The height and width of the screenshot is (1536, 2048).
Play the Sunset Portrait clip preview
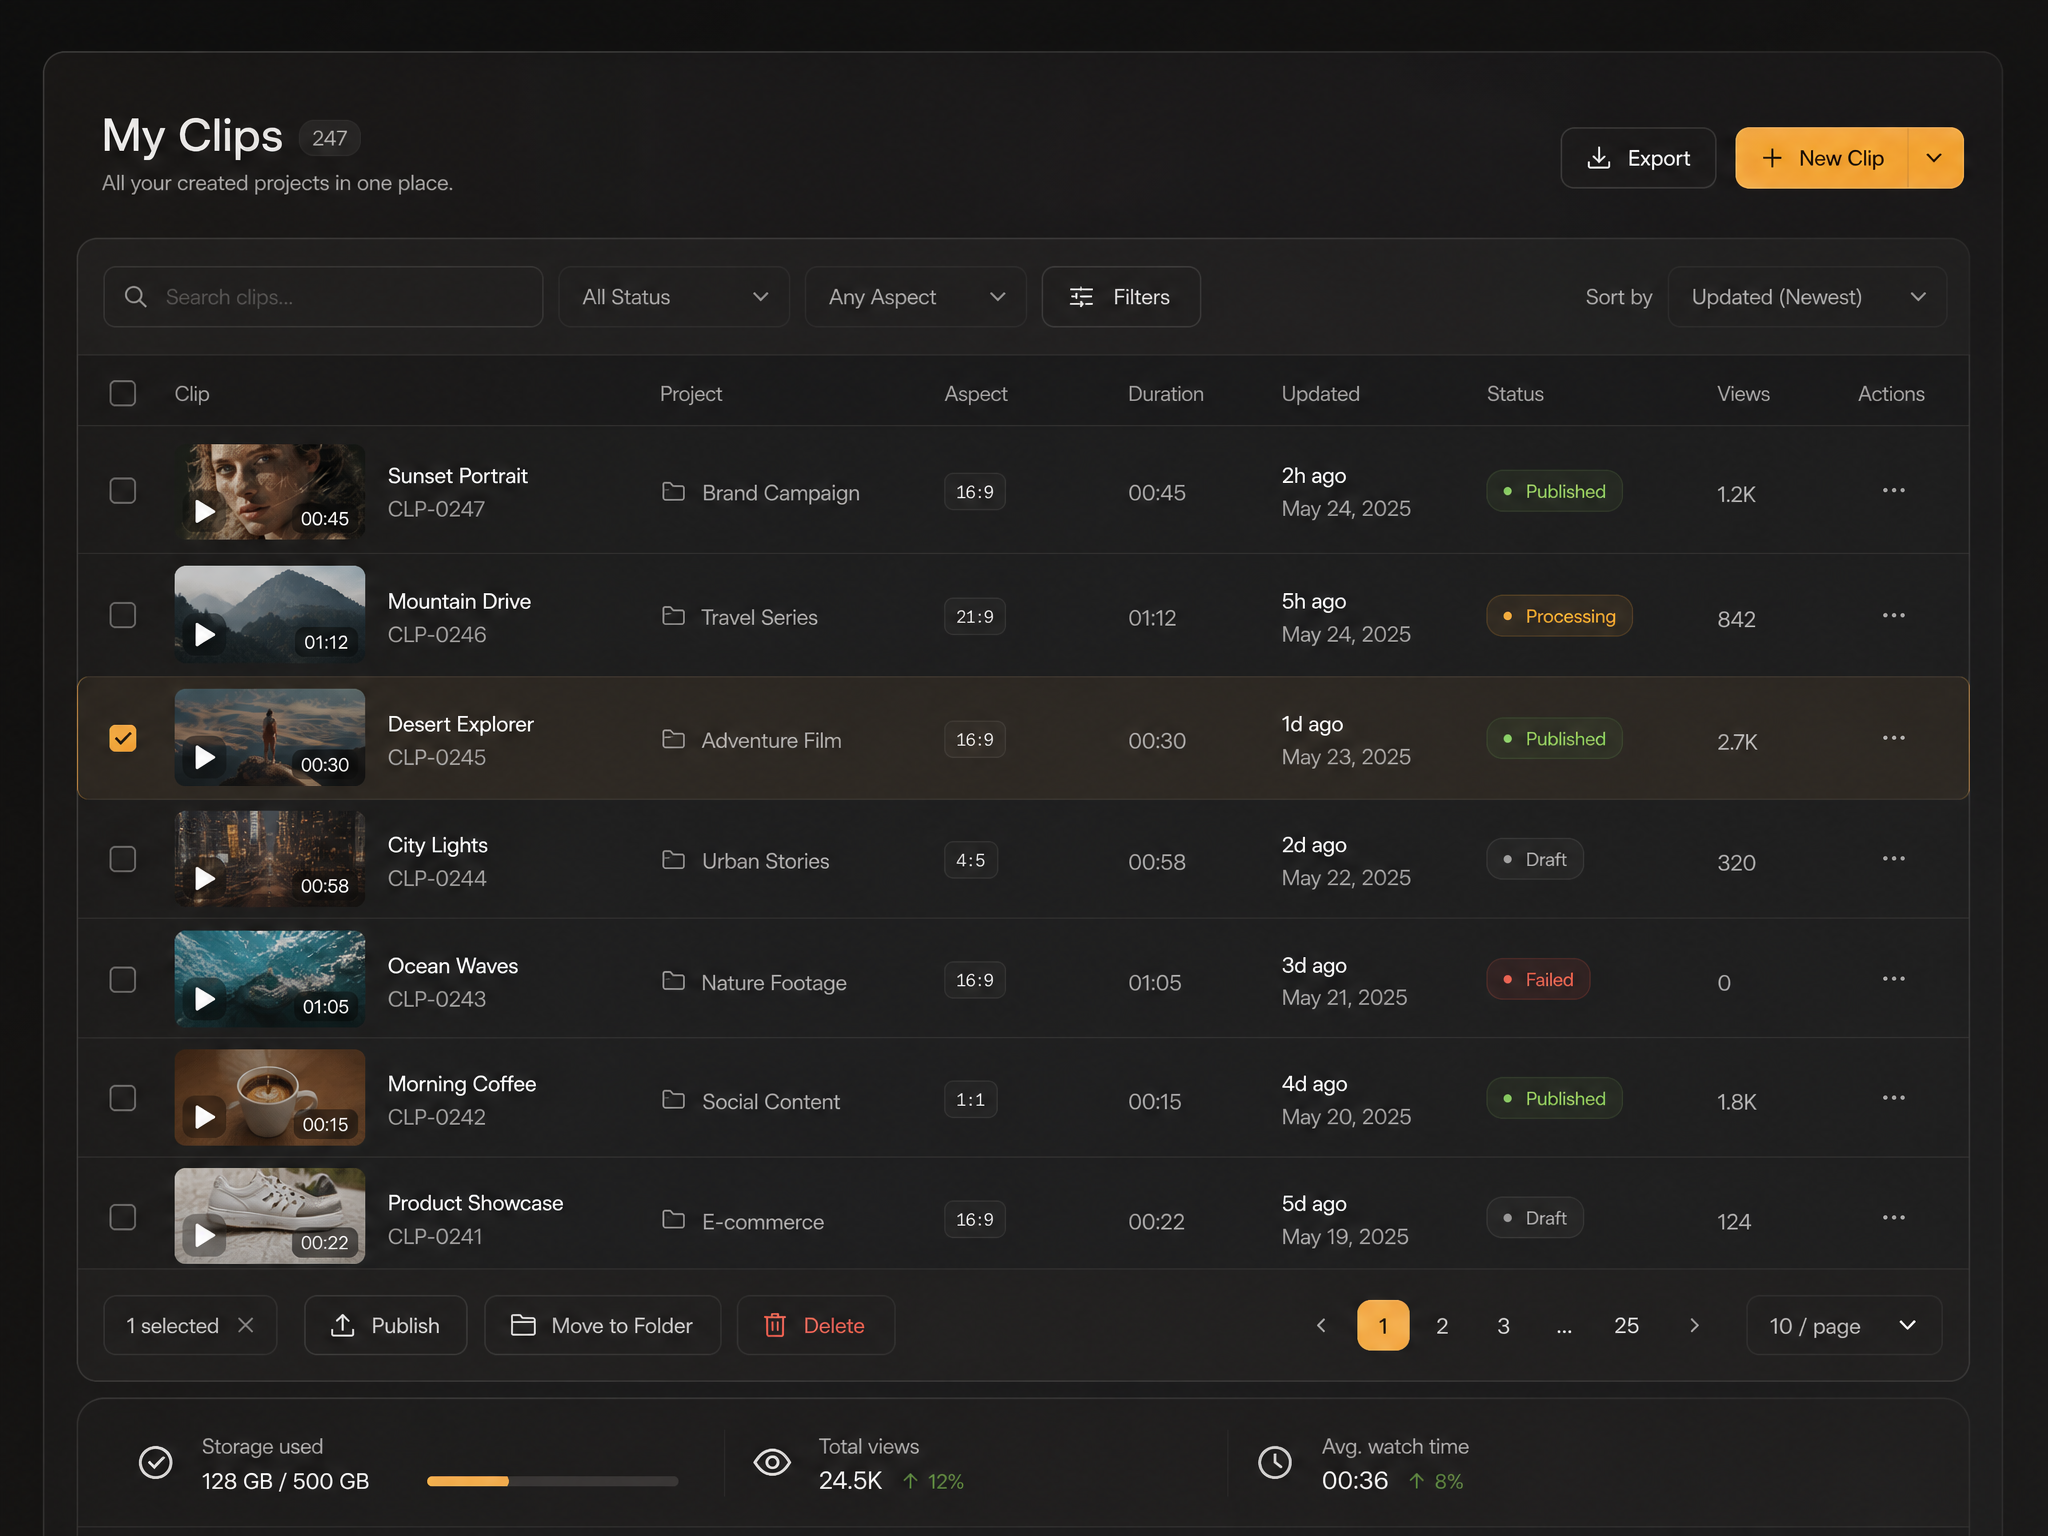pos(205,512)
